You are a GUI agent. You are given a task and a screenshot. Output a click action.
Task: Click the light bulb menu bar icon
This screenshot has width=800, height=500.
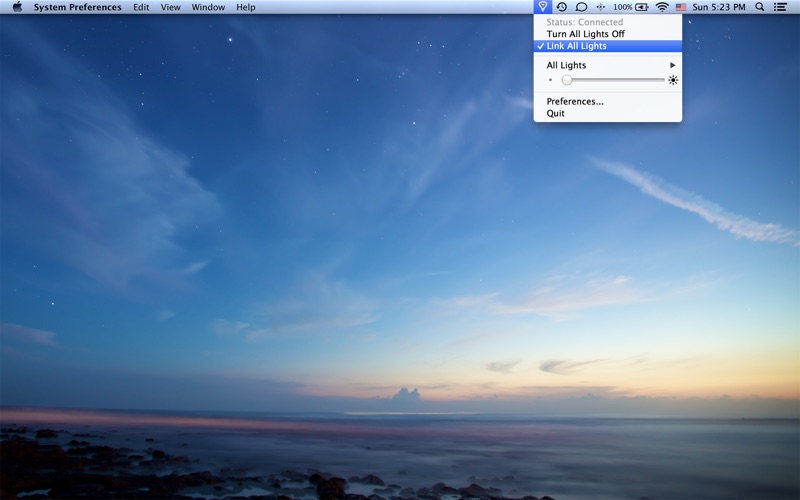(x=542, y=7)
